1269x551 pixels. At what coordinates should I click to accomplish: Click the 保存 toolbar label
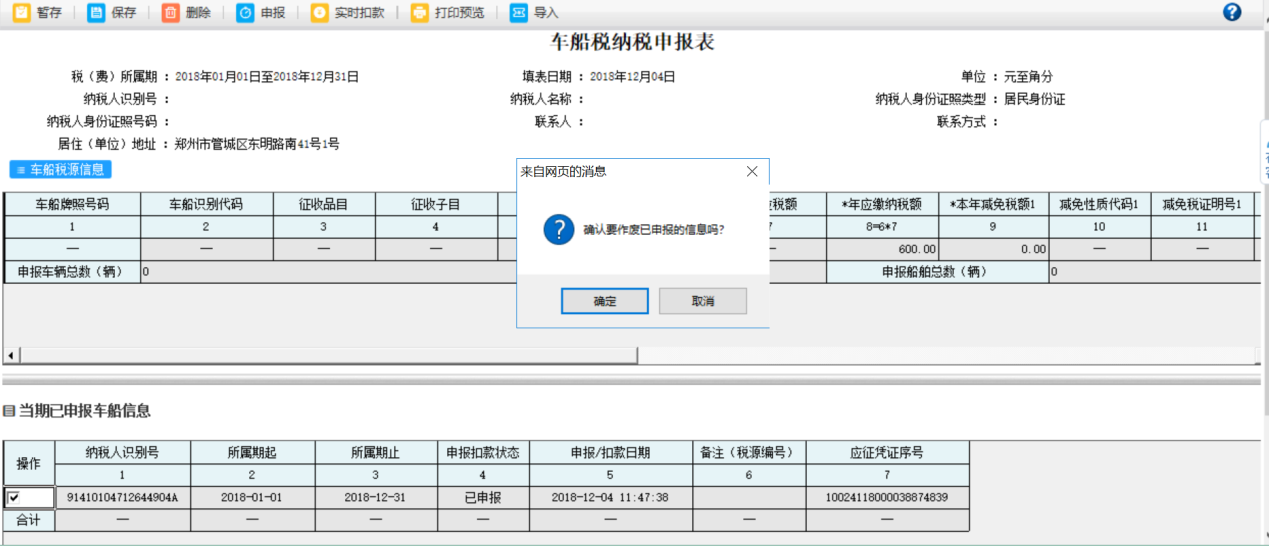[124, 13]
